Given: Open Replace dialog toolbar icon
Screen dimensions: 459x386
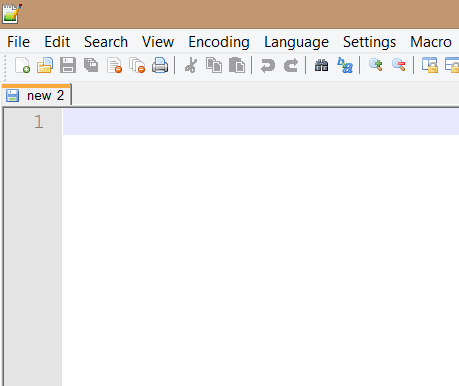Looking at the screenshot, I should pyautogui.click(x=345, y=65).
